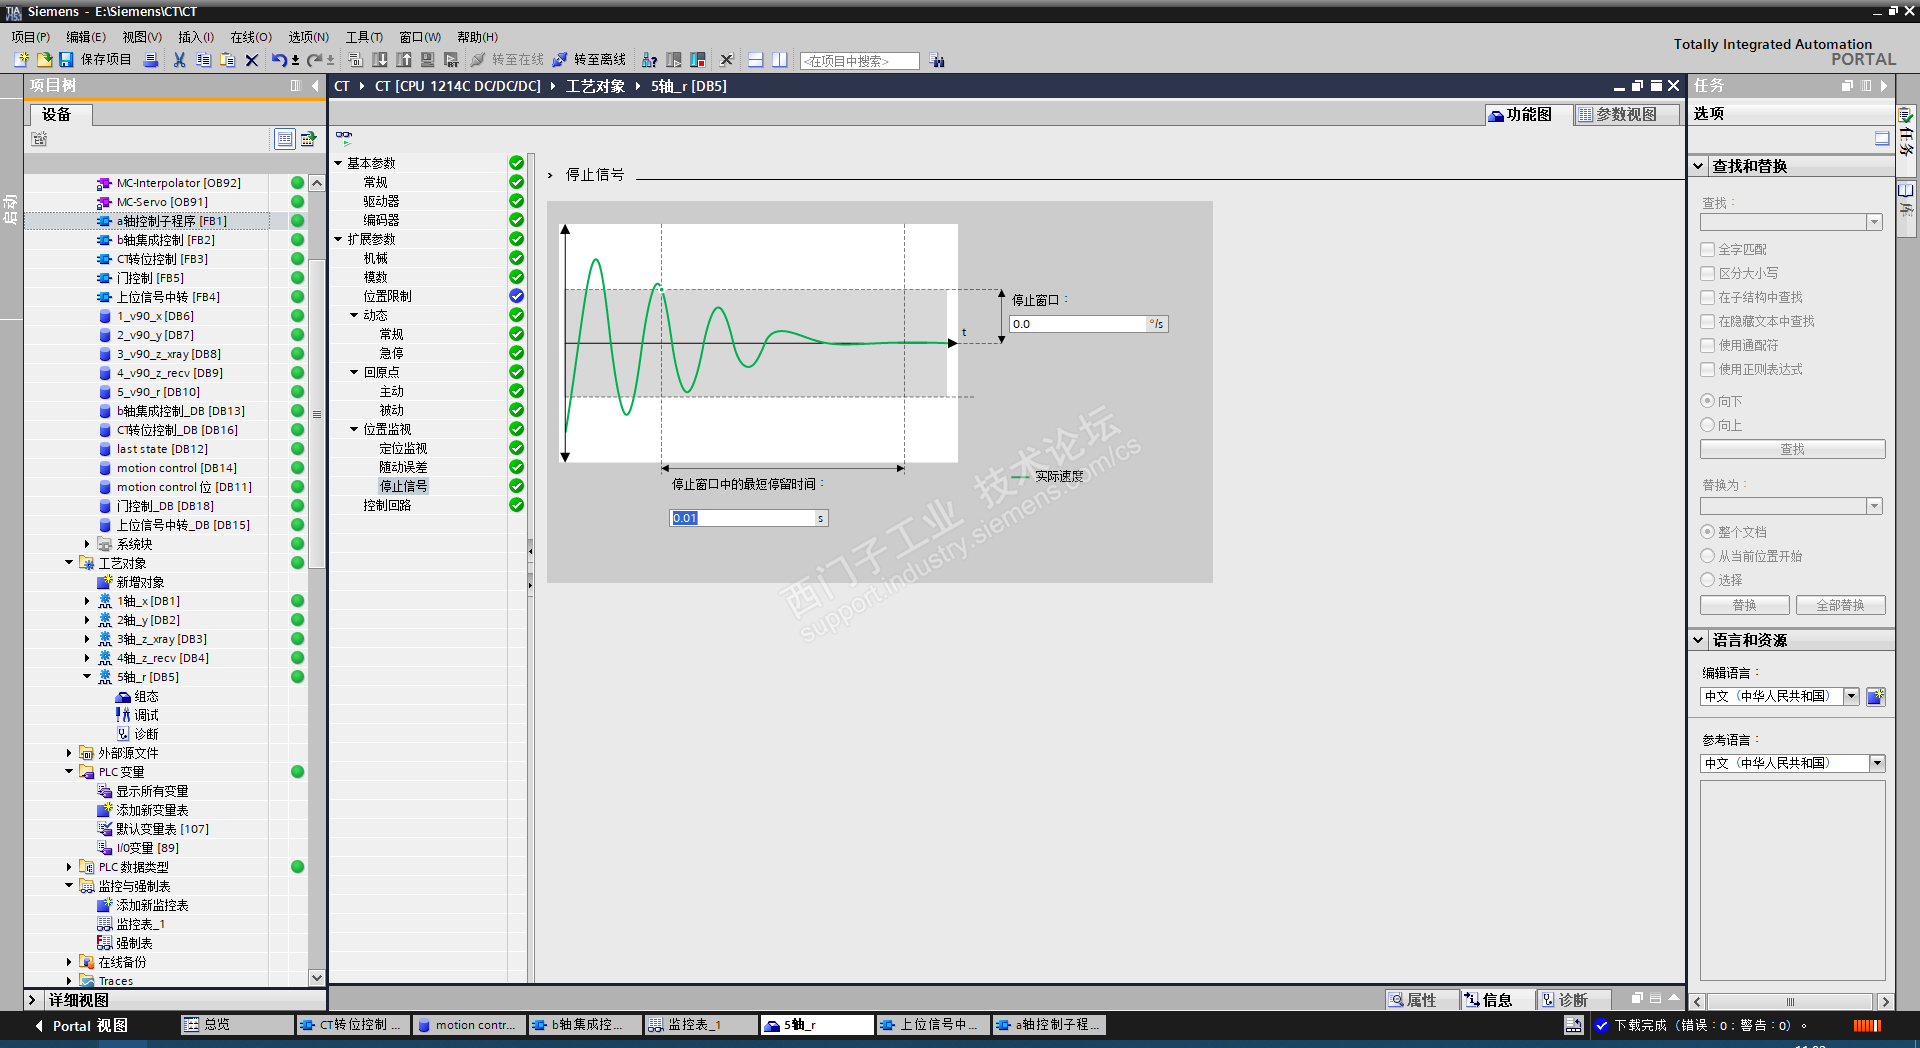Expand the 详细视图 panel
This screenshot has height=1048, width=1920.
tap(32, 1000)
